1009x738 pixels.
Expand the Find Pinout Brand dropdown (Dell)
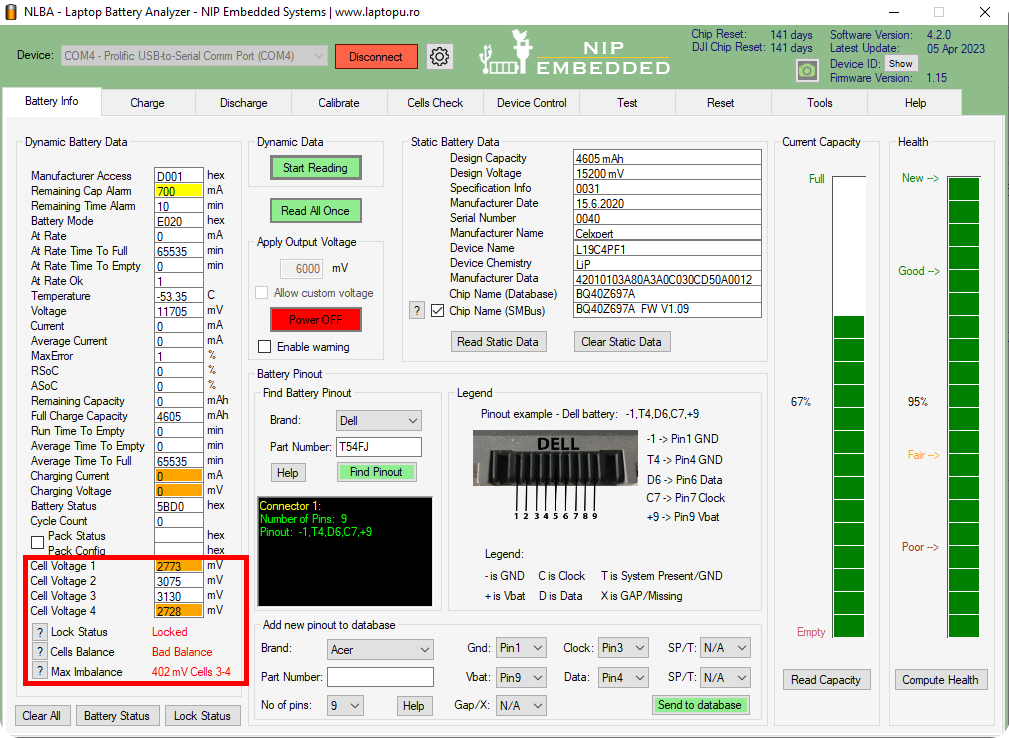379,421
